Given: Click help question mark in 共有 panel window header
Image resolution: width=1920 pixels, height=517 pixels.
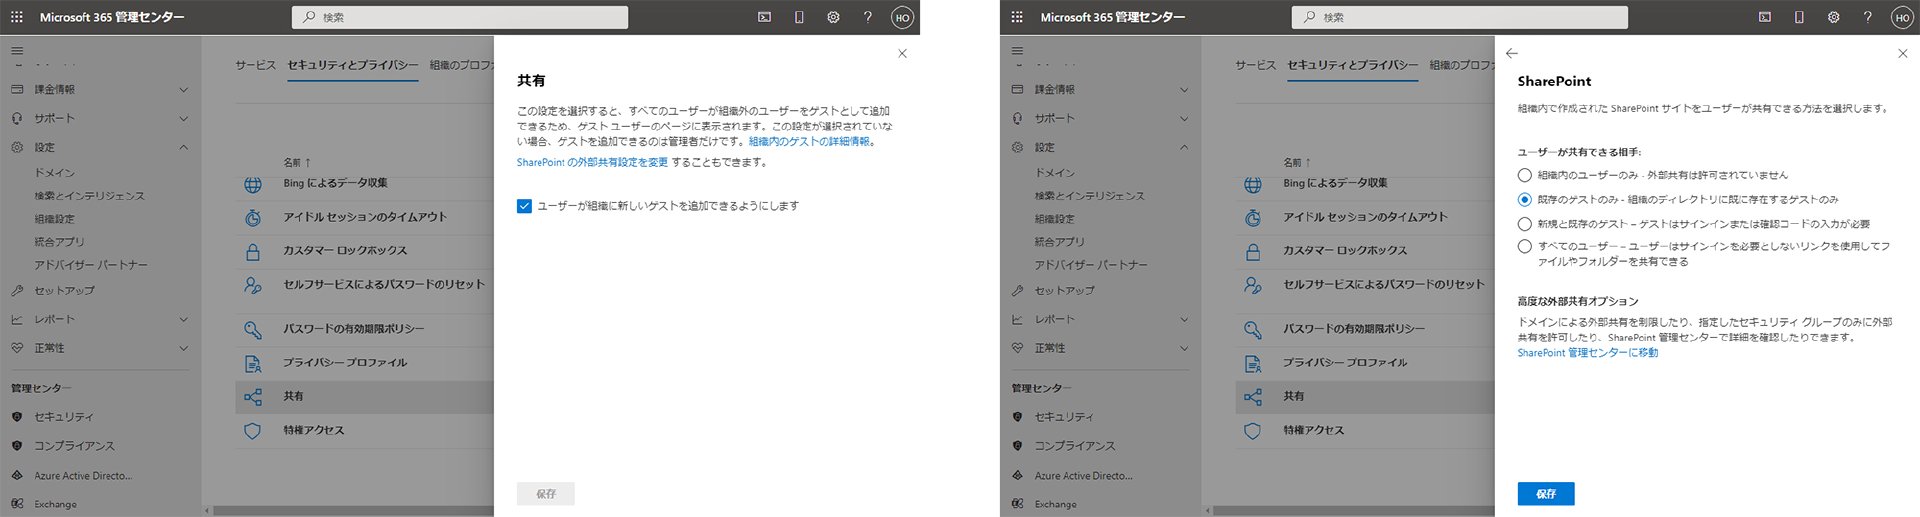Looking at the screenshot, I should [867, 17].
